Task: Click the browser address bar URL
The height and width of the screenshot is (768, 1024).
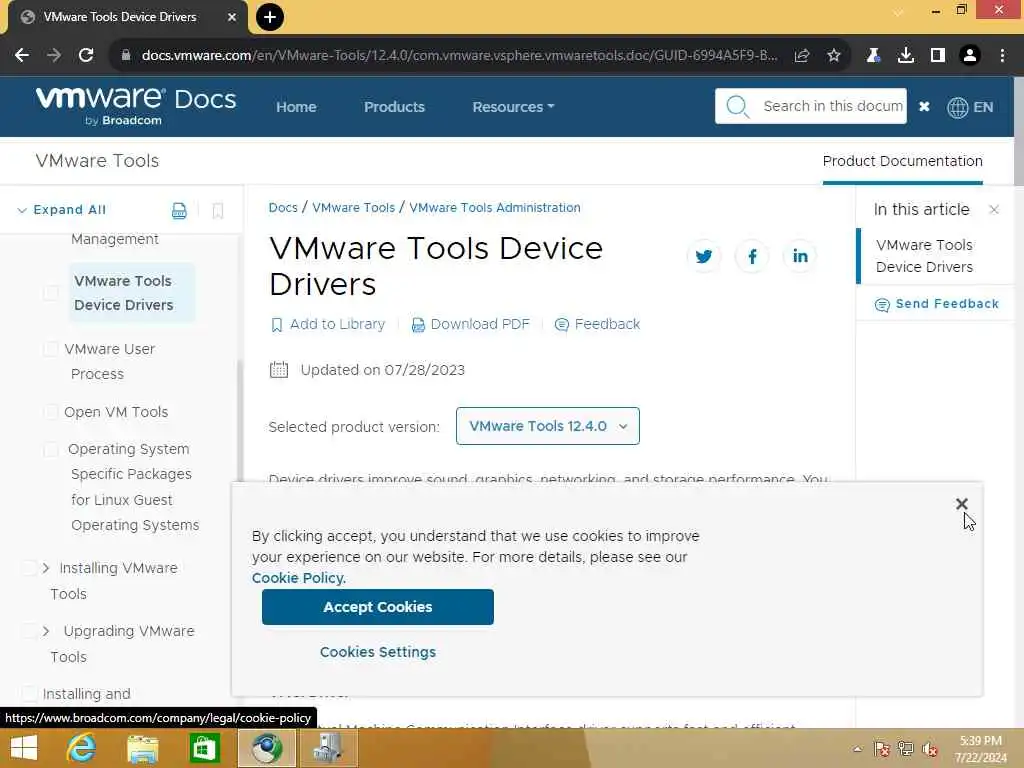Action: (x=459, y=56)
